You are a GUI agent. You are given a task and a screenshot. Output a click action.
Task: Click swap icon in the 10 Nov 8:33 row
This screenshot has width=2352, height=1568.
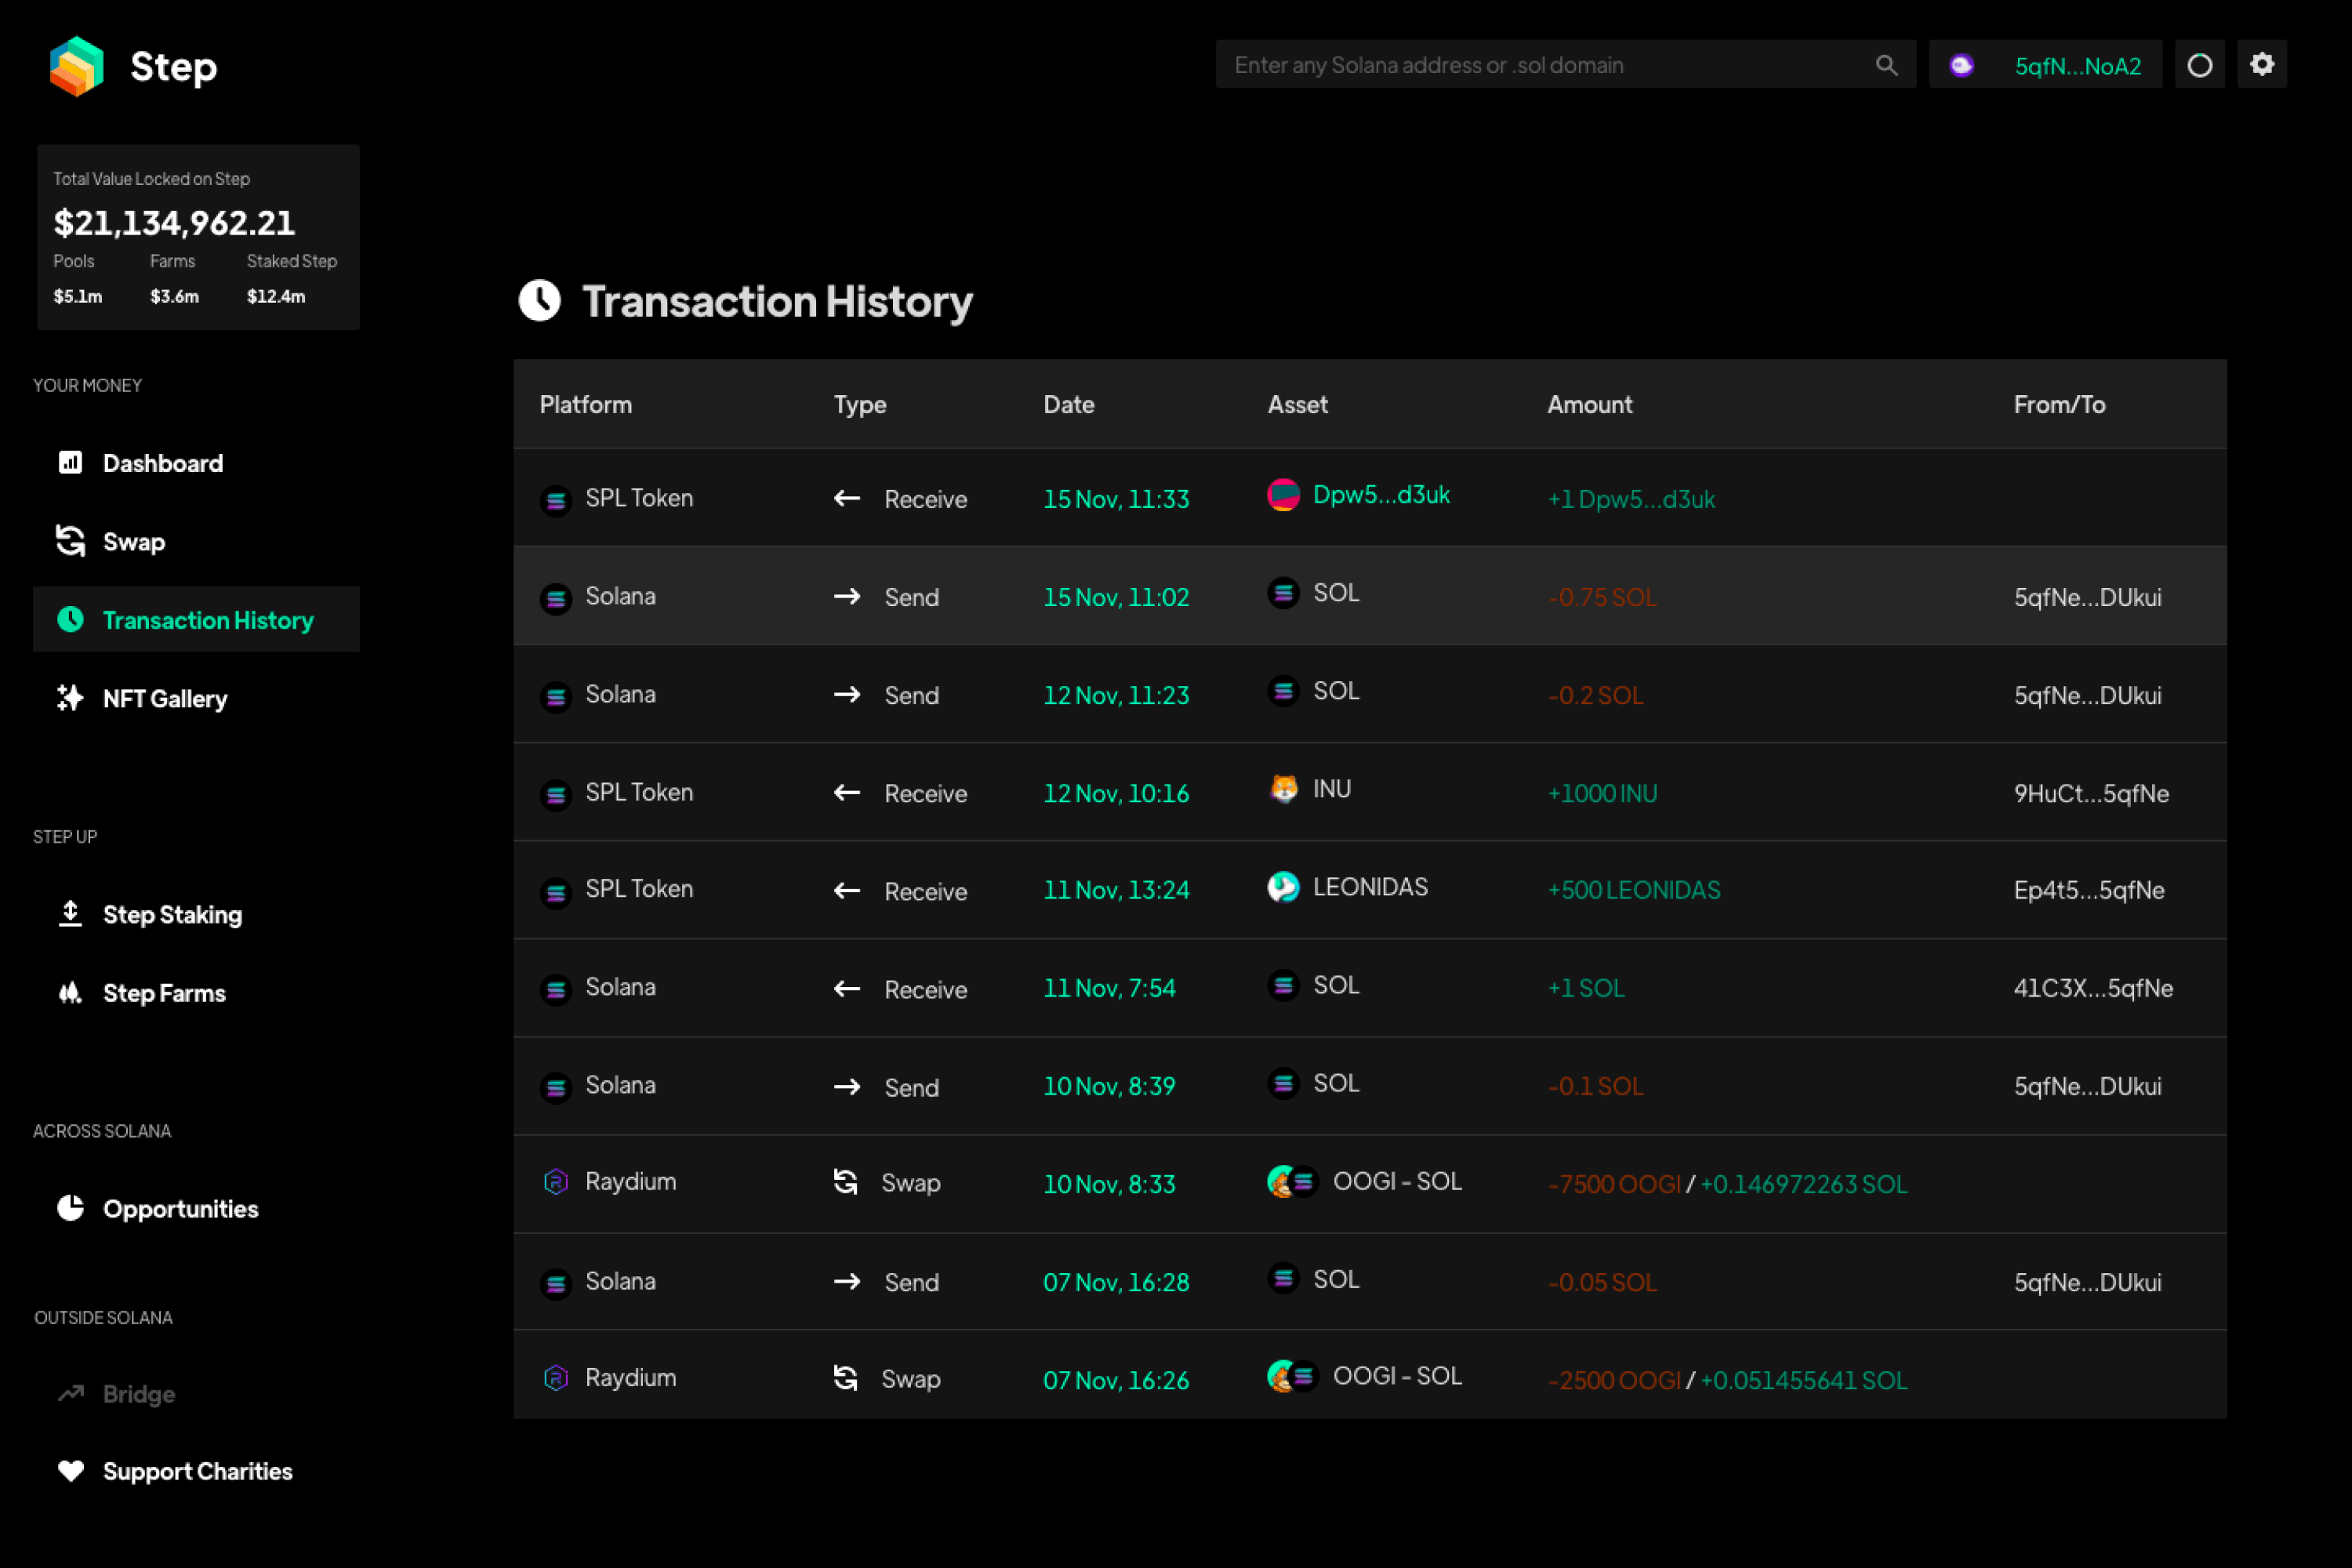tap(846, 1182)
